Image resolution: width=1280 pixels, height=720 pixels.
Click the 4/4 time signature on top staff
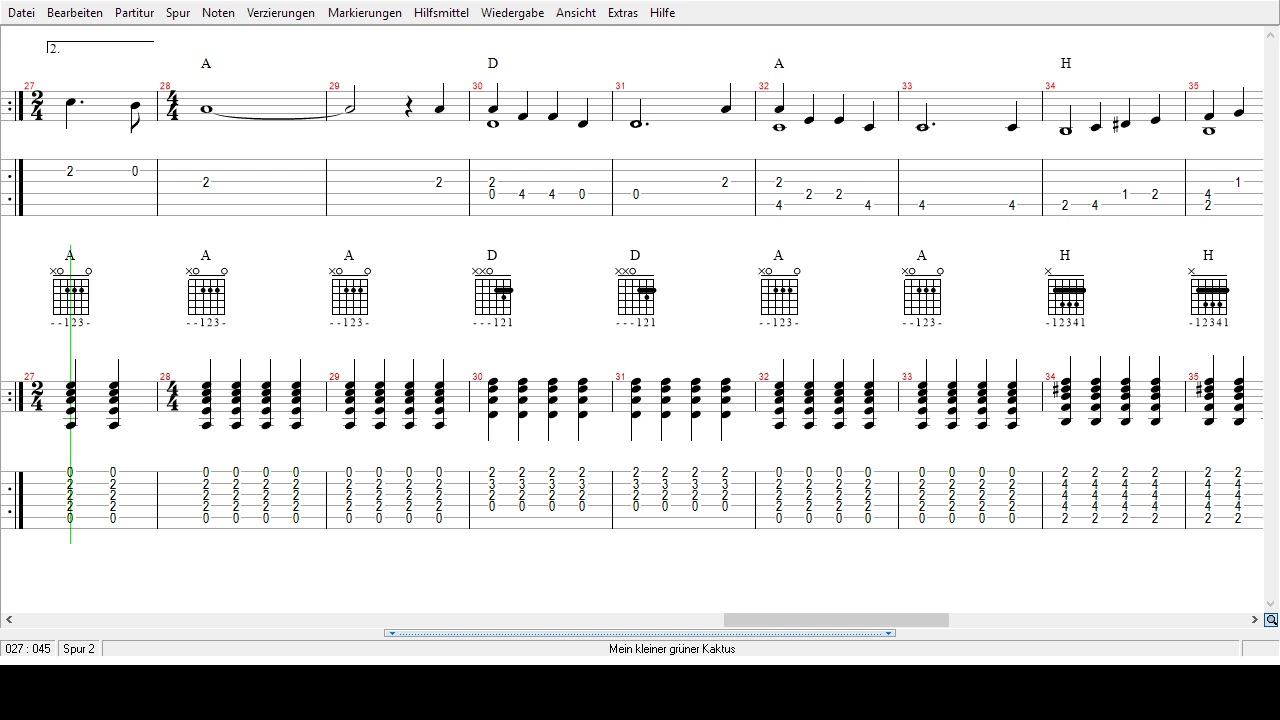172,106
